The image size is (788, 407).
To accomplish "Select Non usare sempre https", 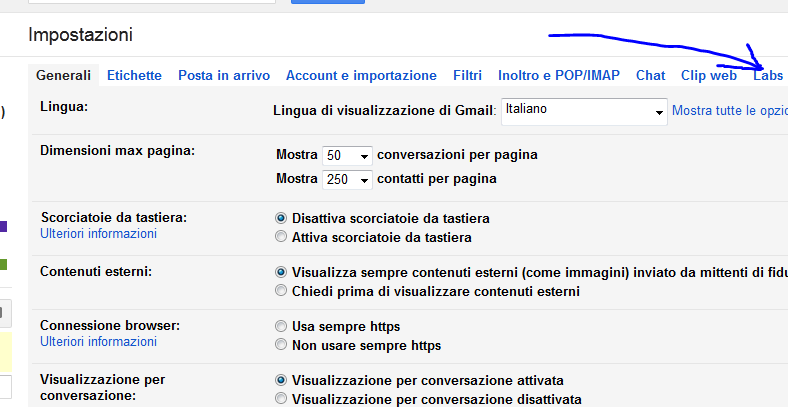I will coord(281,346).
